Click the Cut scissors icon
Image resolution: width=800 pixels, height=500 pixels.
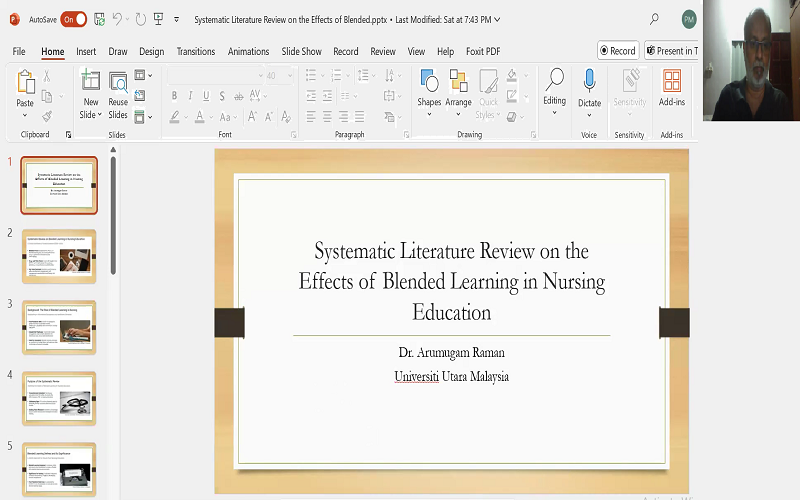click(47, 76)
